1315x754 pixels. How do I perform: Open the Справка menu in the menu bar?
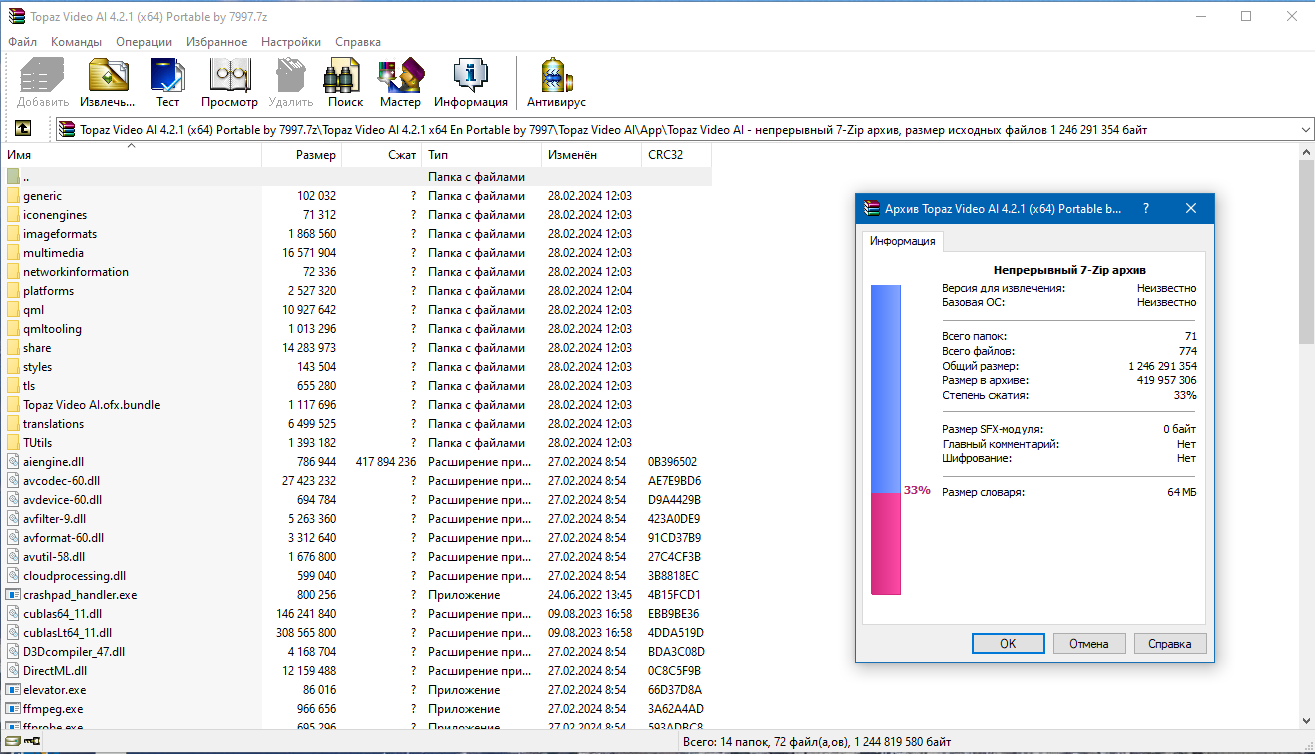pos(358,42)
